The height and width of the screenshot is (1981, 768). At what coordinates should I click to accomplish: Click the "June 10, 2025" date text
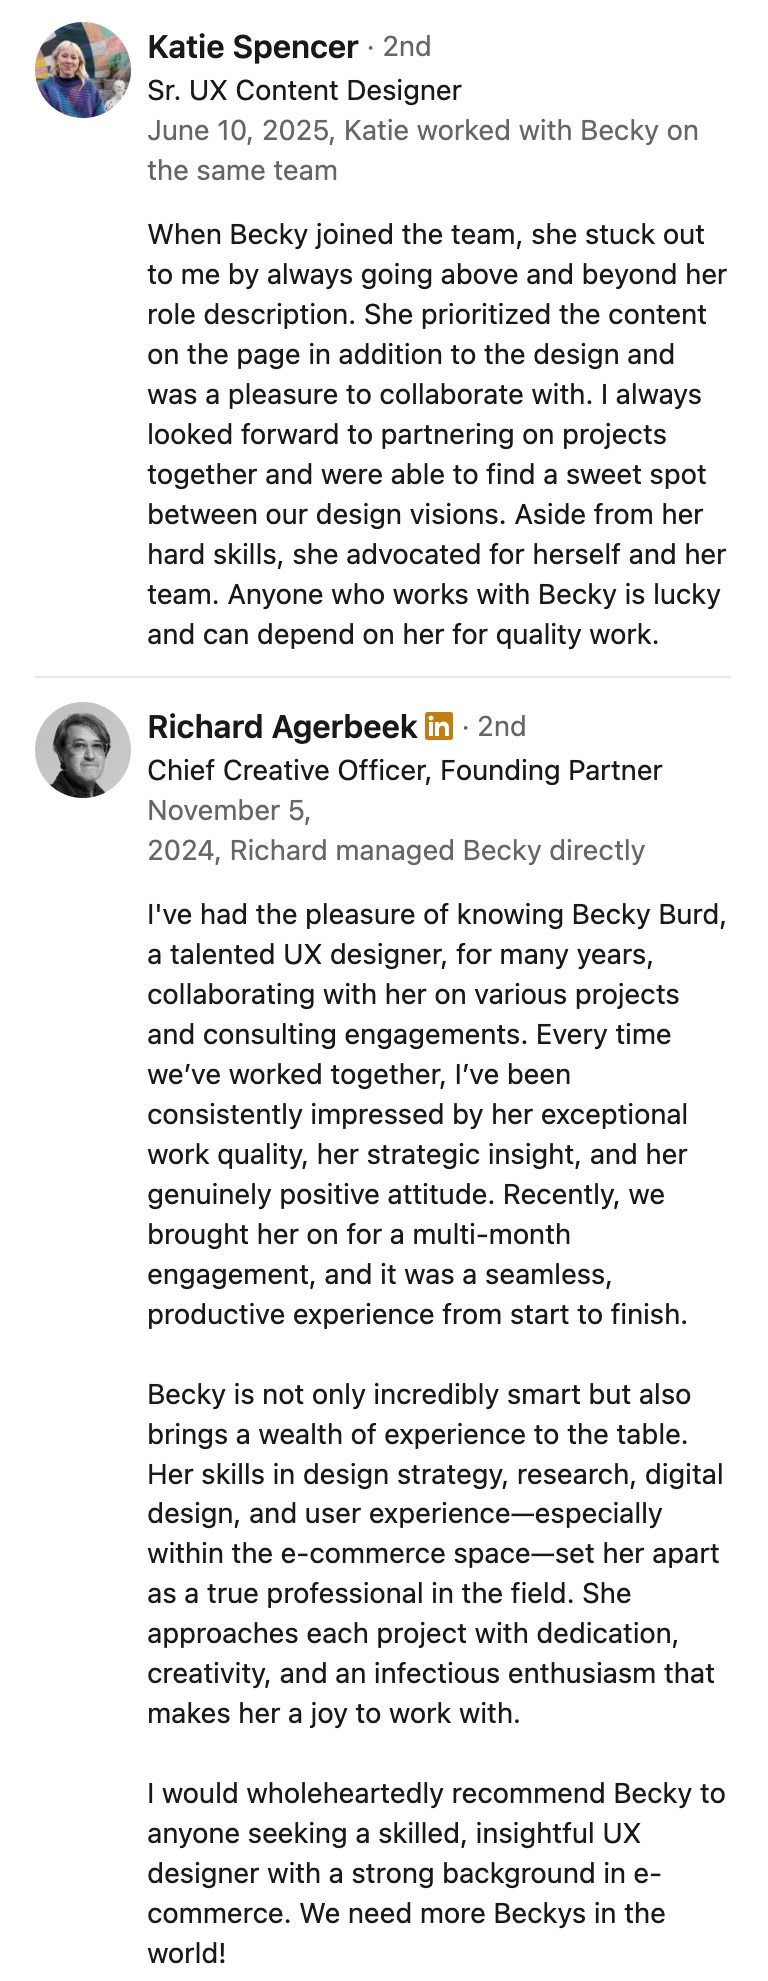pos(238,131)
